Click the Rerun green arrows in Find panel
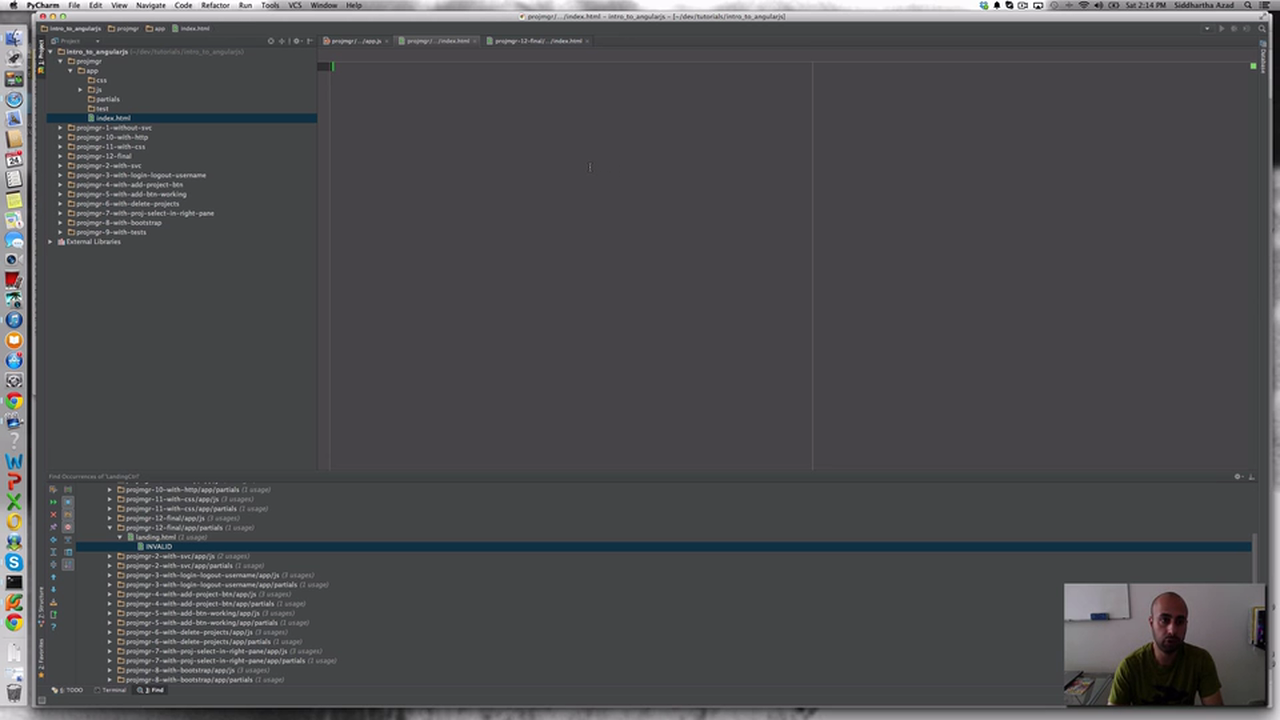1280x720 pixels. pos(54,502)
